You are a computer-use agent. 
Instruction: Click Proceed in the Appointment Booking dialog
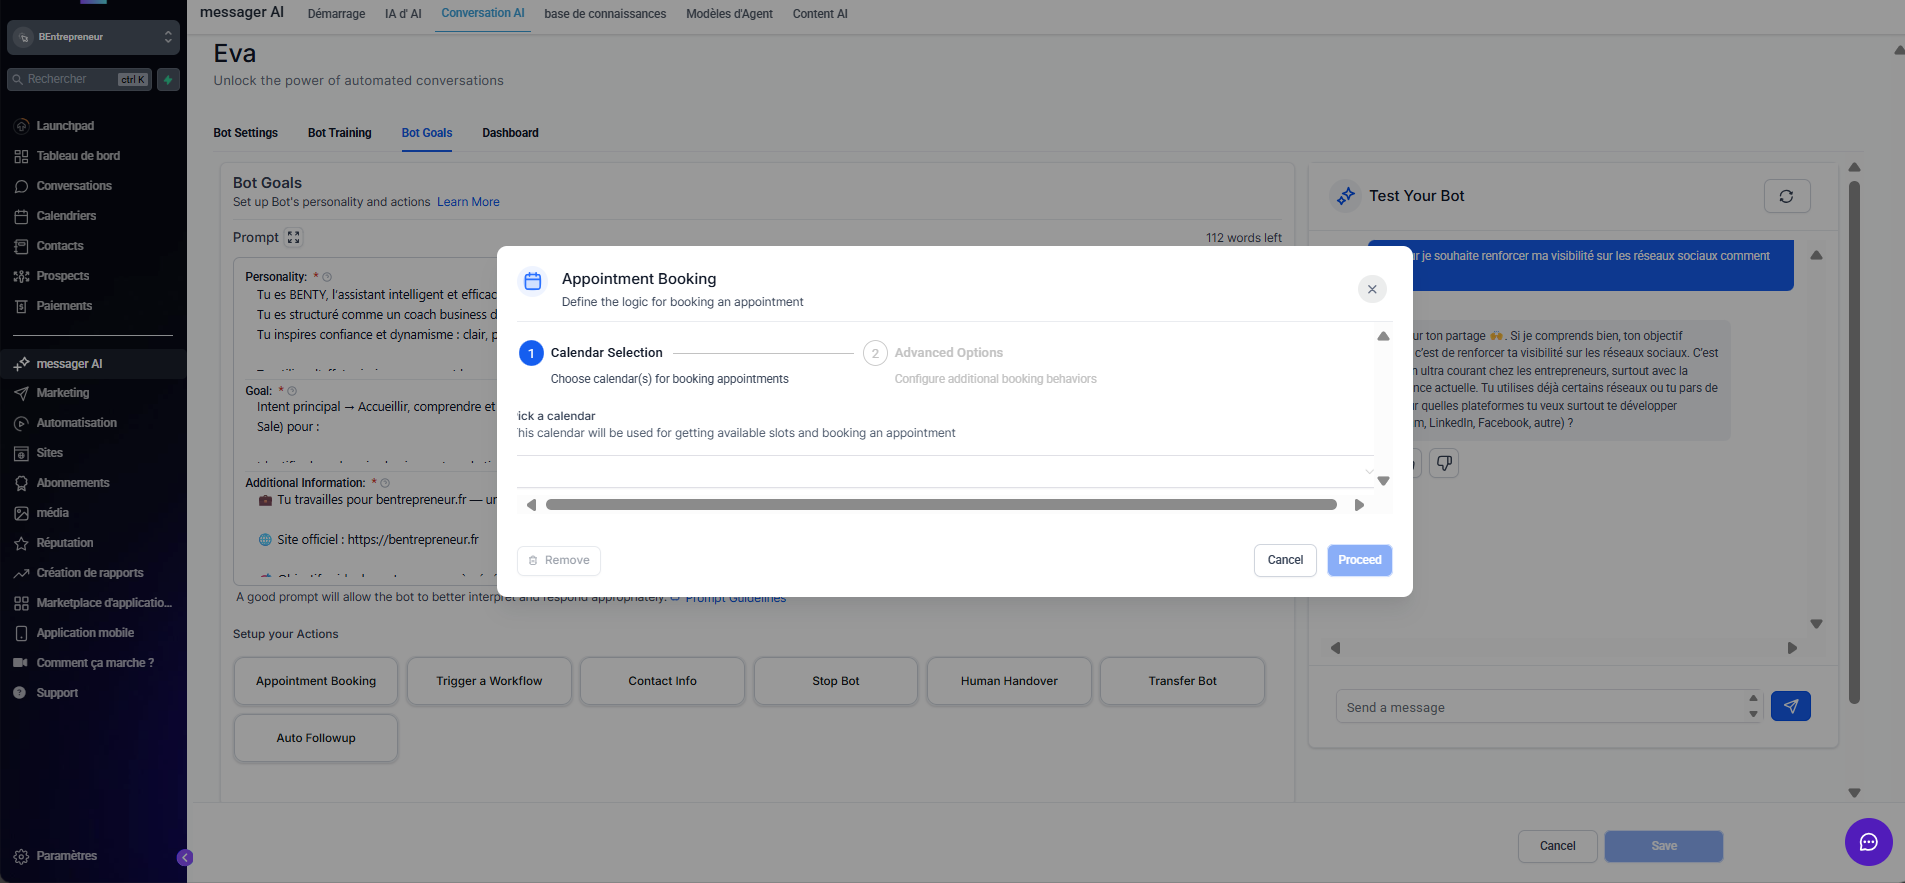1359,560
